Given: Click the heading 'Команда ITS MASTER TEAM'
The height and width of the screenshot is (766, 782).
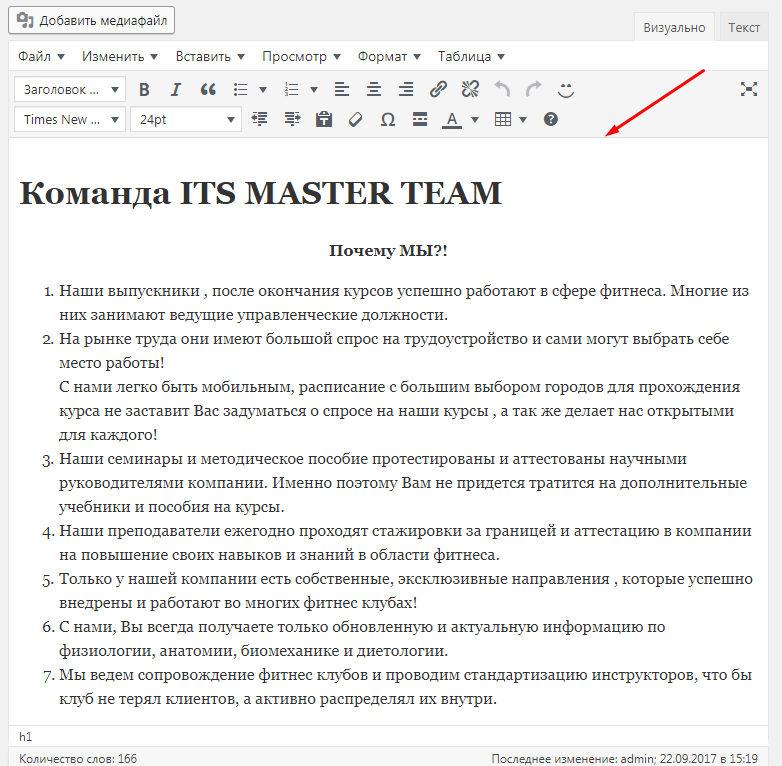Looking at the screenshot, I should pyautogui.click(x=260, y=193).
